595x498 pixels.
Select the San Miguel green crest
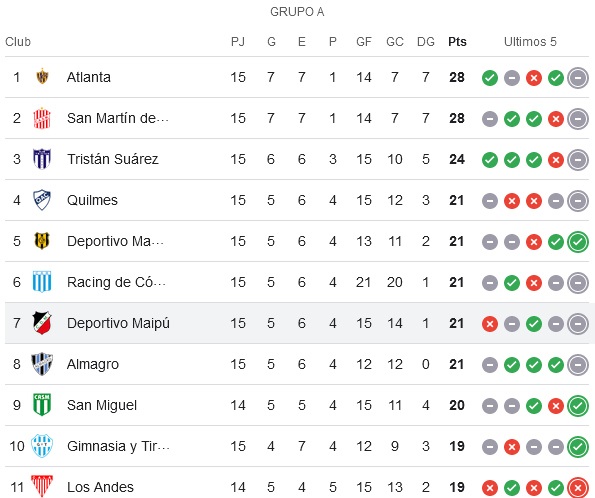pos(42,405)
